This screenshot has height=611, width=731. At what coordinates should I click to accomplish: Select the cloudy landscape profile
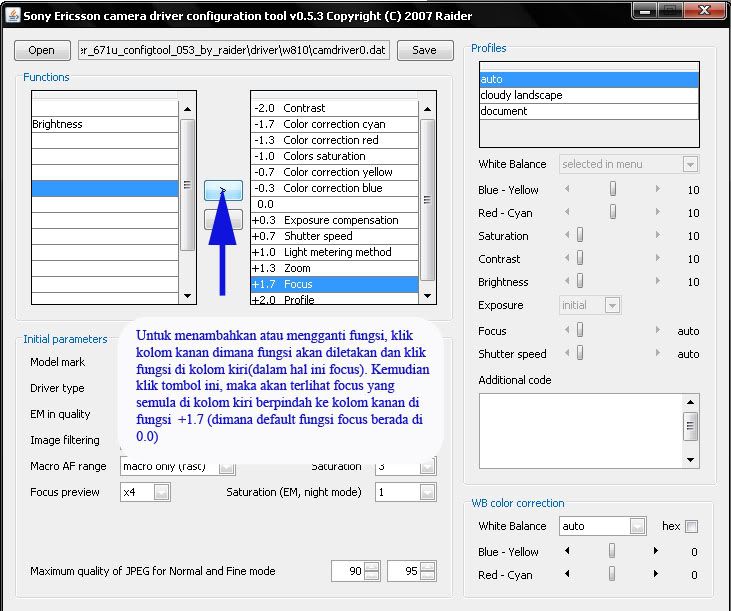click(589, 95)
